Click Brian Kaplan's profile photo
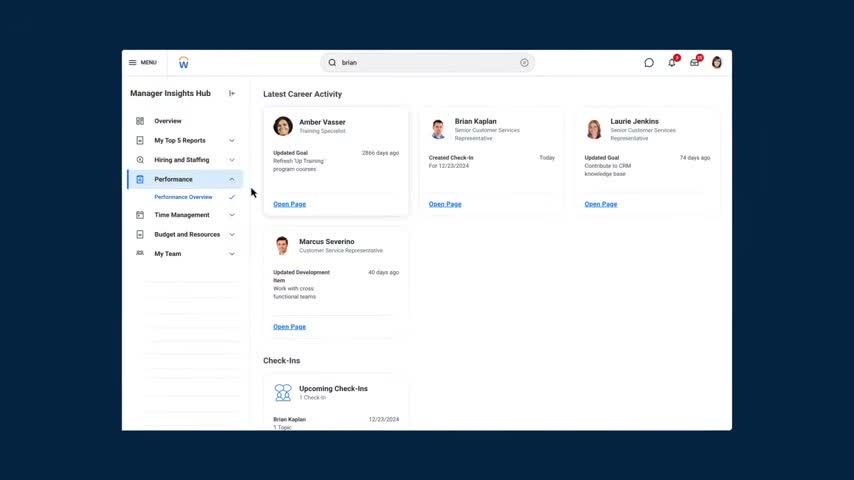 click(x=438, y=129)
